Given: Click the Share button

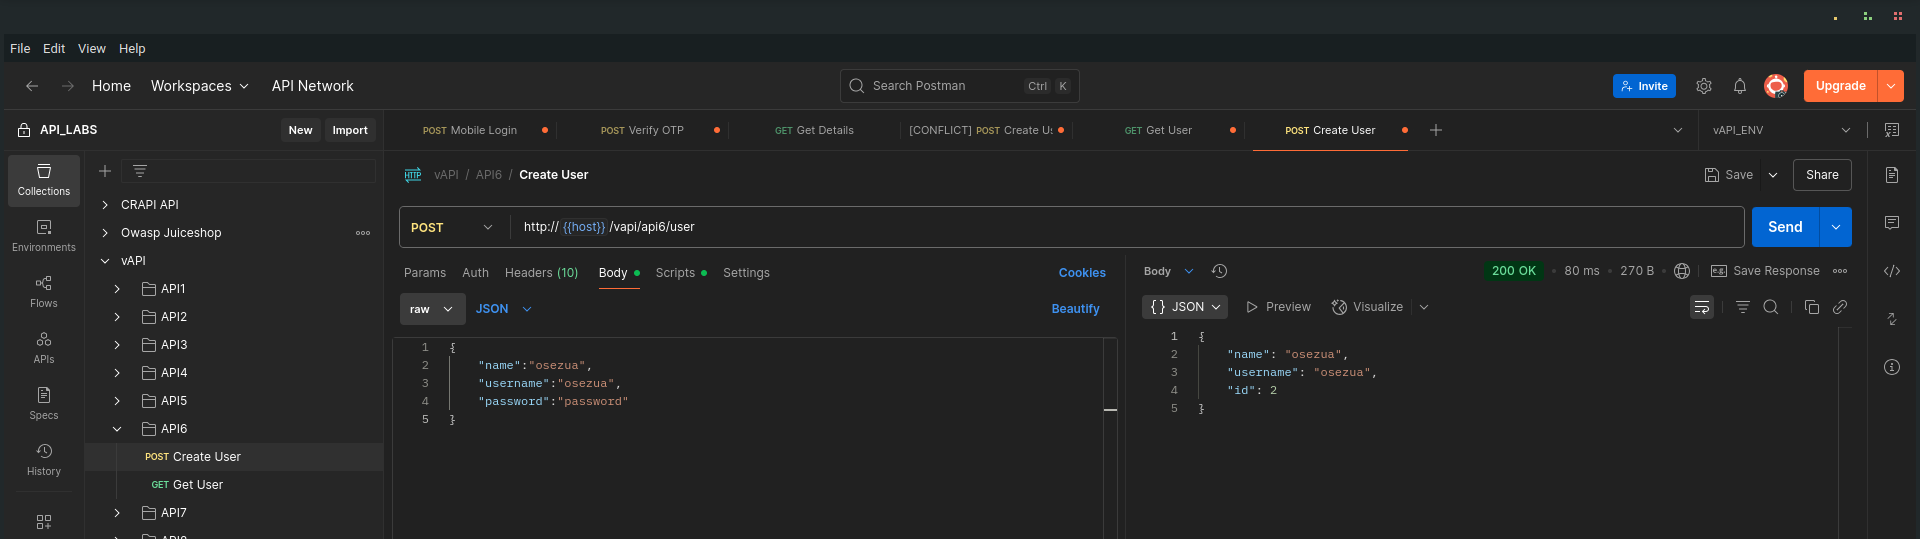Looking at the screenshot, I should pos(1822,175).
